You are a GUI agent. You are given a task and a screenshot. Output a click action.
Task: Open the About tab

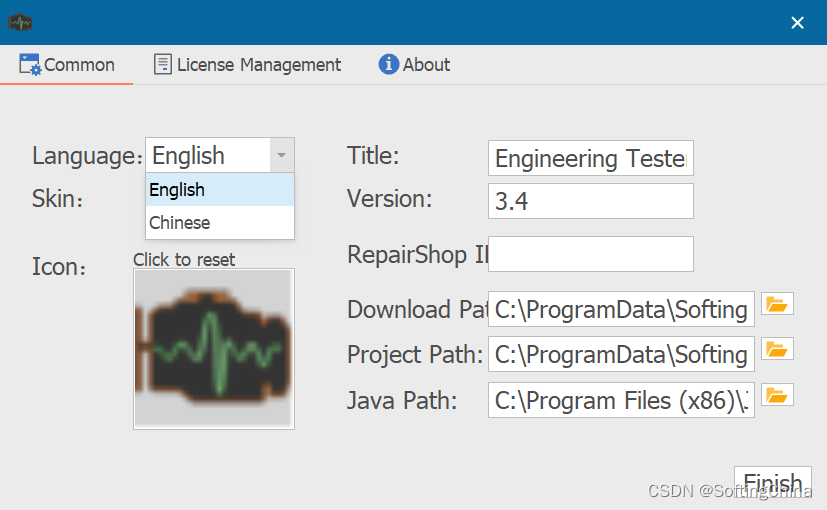pyautogui.click(x=426, y=65)
